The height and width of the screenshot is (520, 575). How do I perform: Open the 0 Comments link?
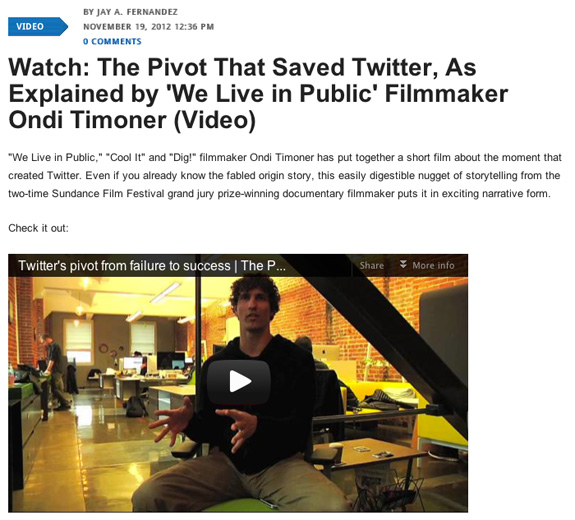pyautogui.click(x=112, y=41)
